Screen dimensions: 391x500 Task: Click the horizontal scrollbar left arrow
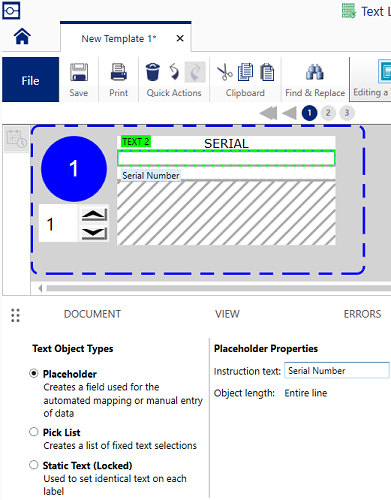[x=40, y=288]
